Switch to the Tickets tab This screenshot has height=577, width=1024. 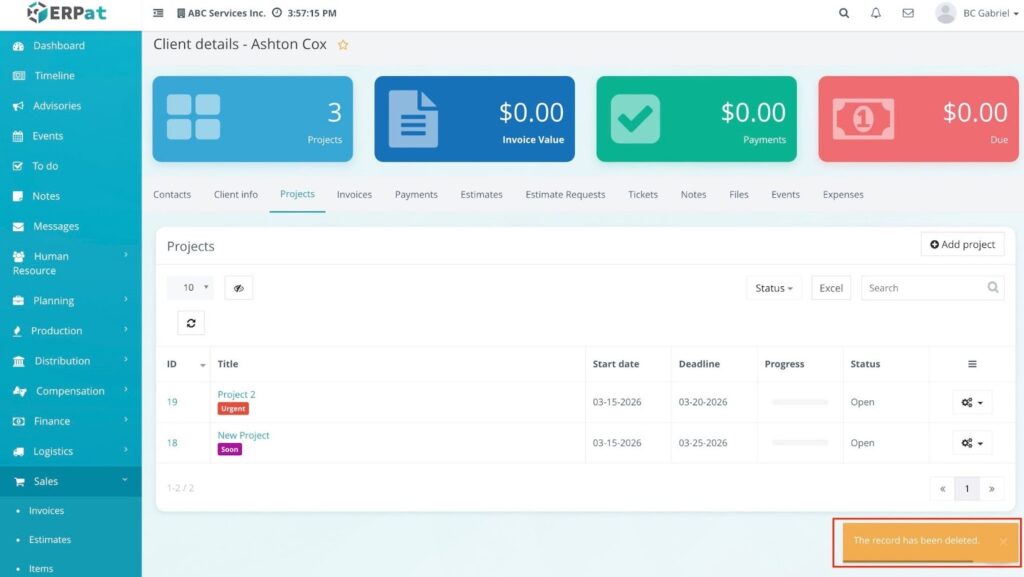coord(642,194)
